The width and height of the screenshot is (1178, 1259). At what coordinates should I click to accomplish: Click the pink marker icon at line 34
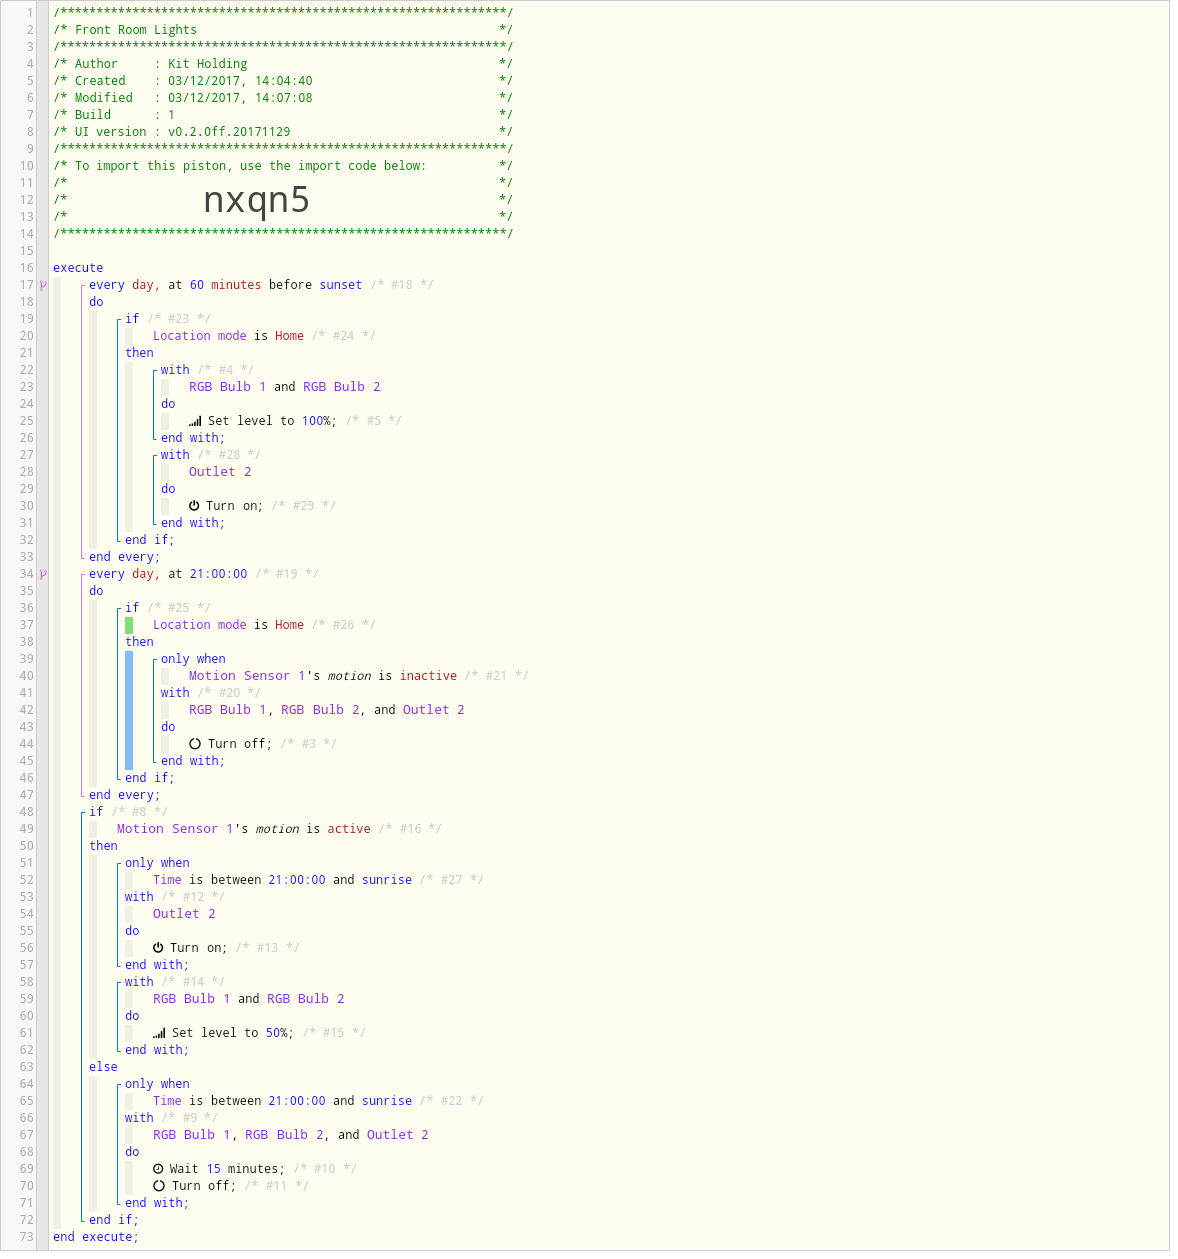tap(43, 575)
